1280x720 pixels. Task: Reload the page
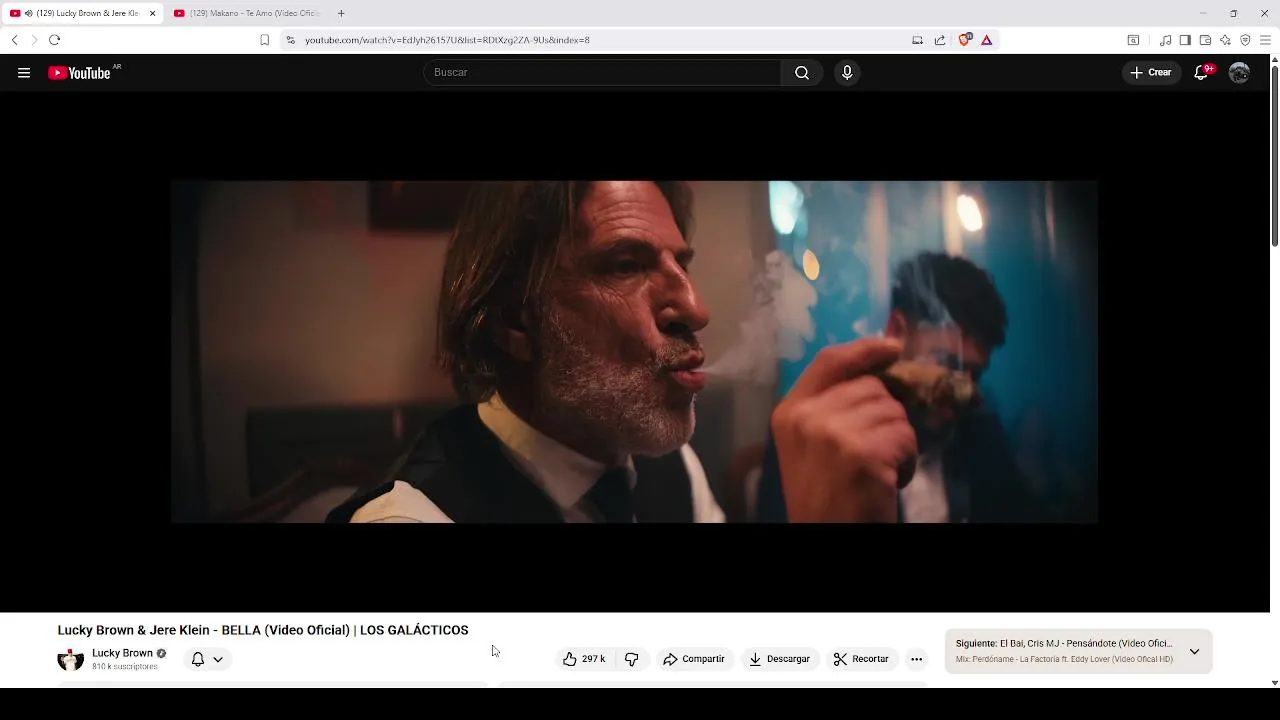(x=55, y=40)
